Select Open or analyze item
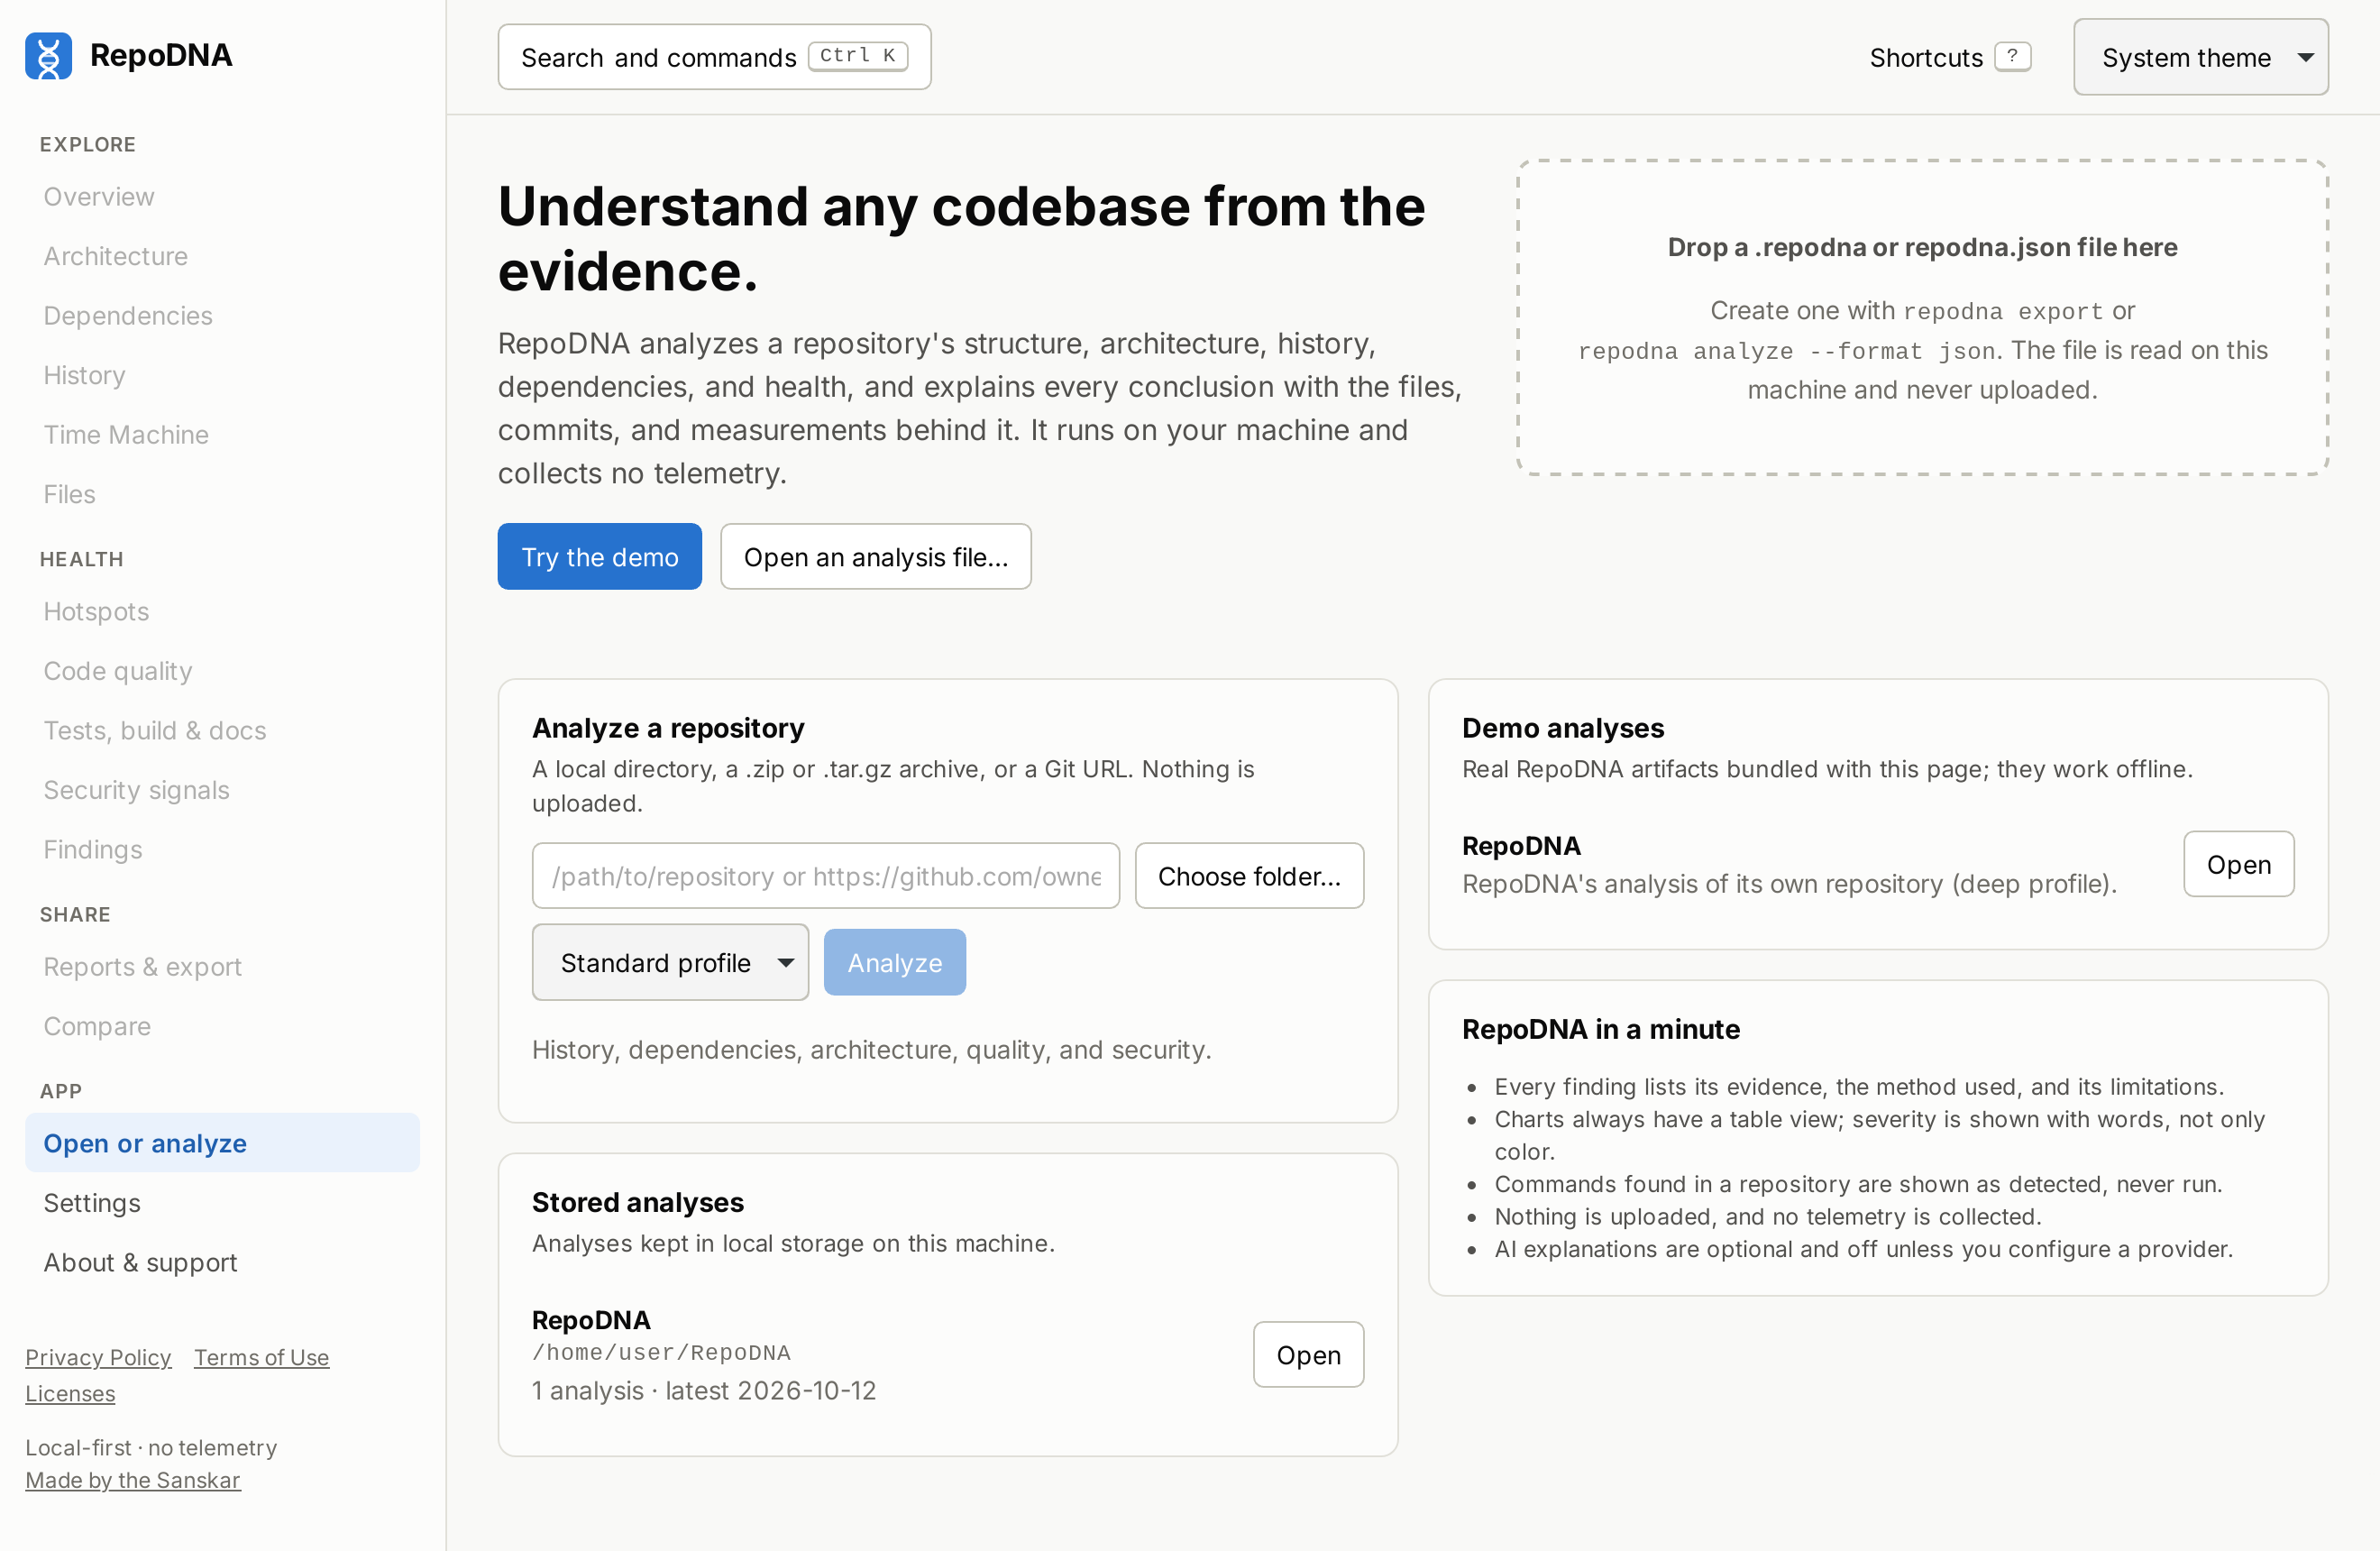 tap(222, 1143)
